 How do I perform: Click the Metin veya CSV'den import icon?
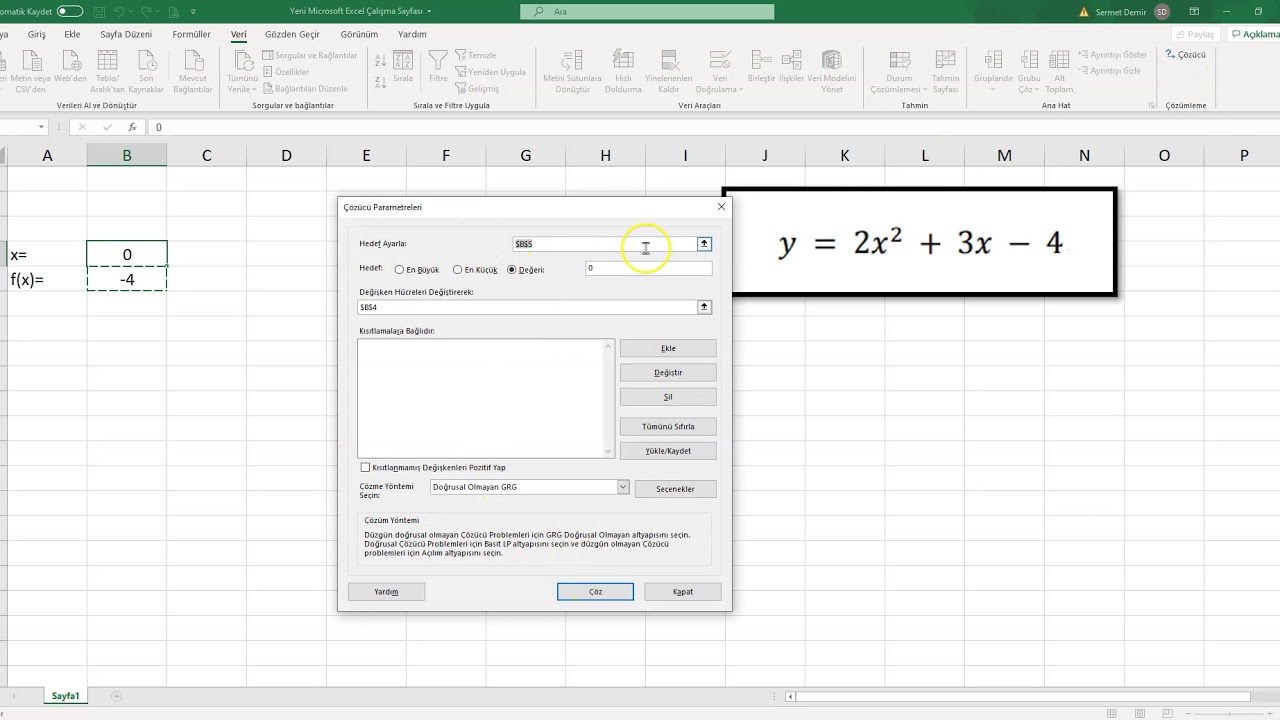(x=30, y=70)
